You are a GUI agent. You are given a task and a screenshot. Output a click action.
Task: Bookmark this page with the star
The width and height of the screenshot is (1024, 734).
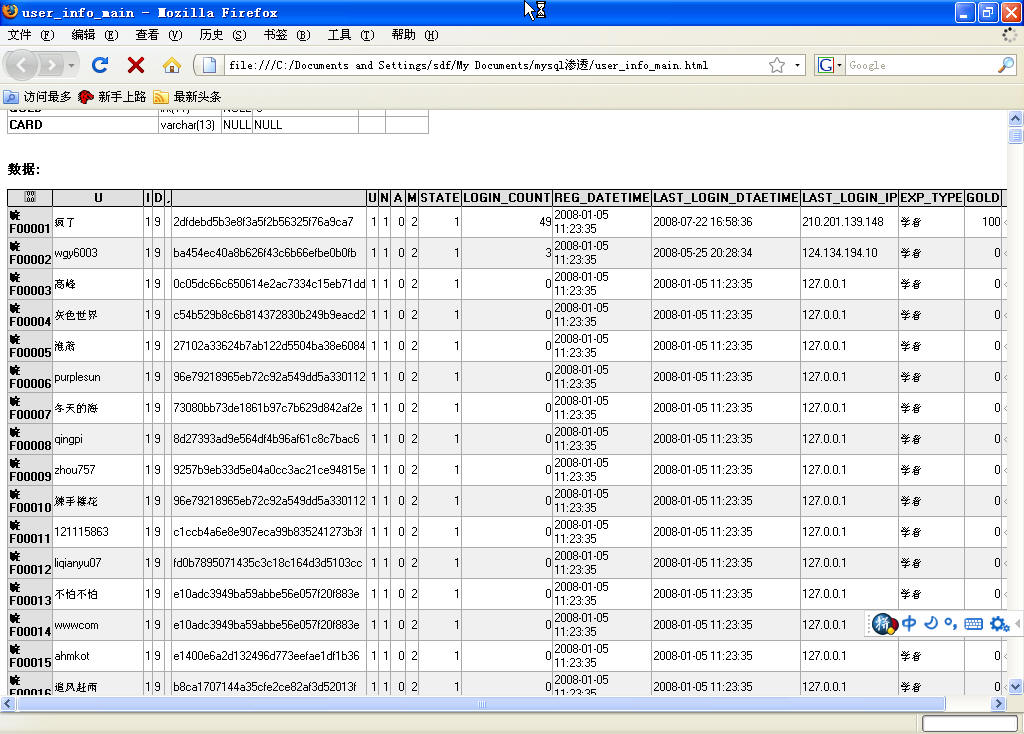tap(776, 65)
